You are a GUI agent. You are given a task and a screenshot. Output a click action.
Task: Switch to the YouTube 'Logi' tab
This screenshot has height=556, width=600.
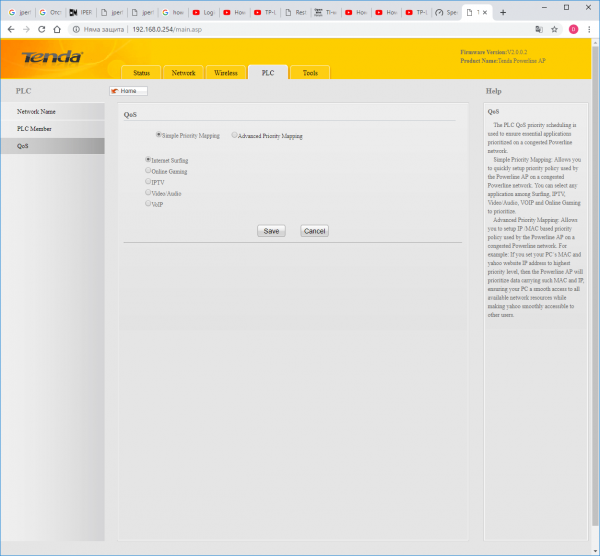point(204,13)
